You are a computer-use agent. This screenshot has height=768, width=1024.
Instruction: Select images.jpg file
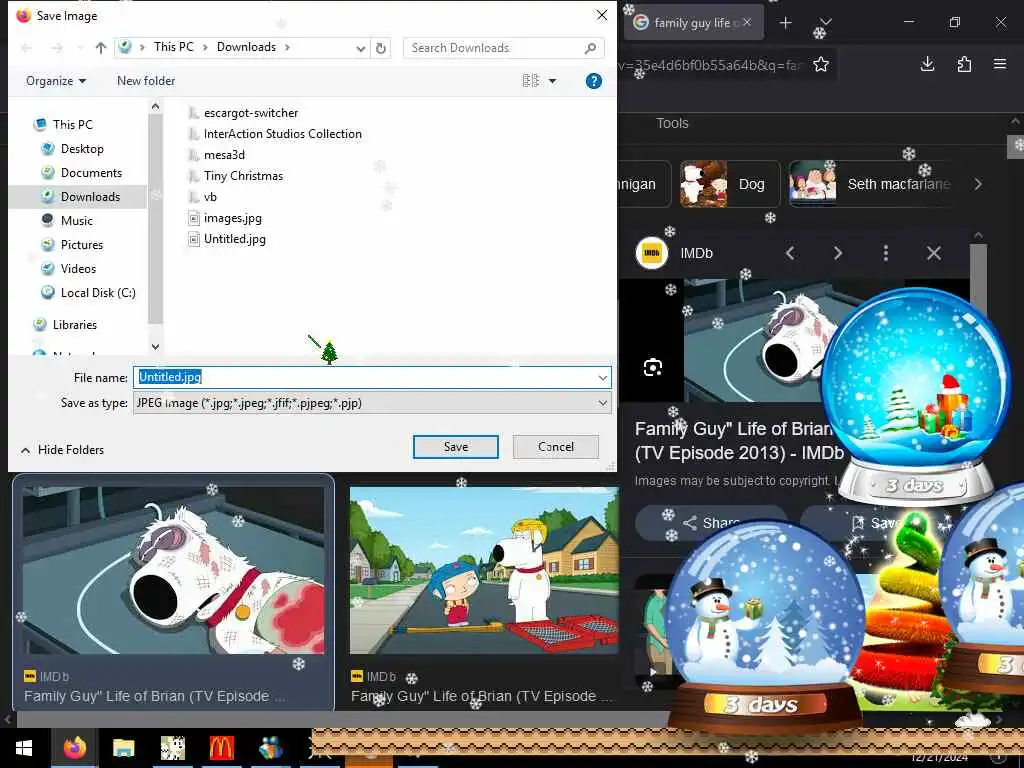(232, 218)
